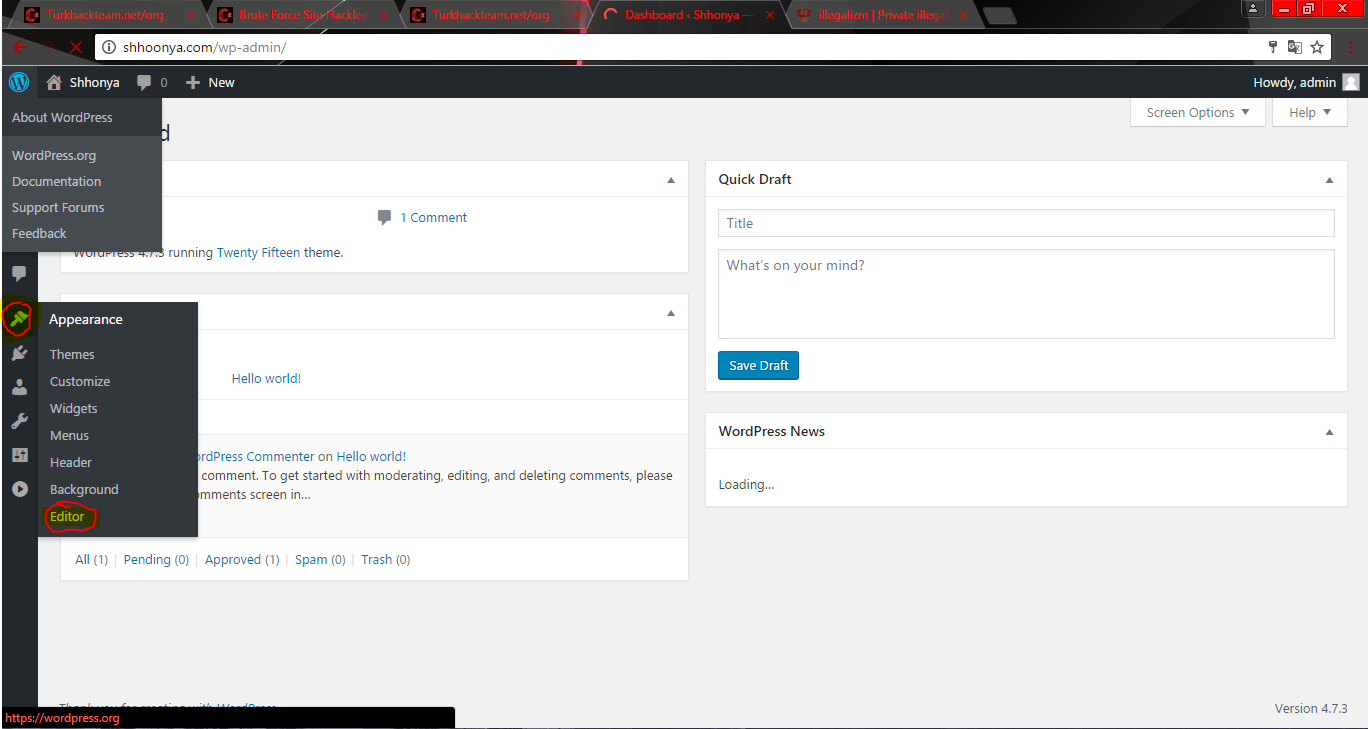Filter comments by Approved (1)
Screen dimensions: 1368x729
point(242,559)
